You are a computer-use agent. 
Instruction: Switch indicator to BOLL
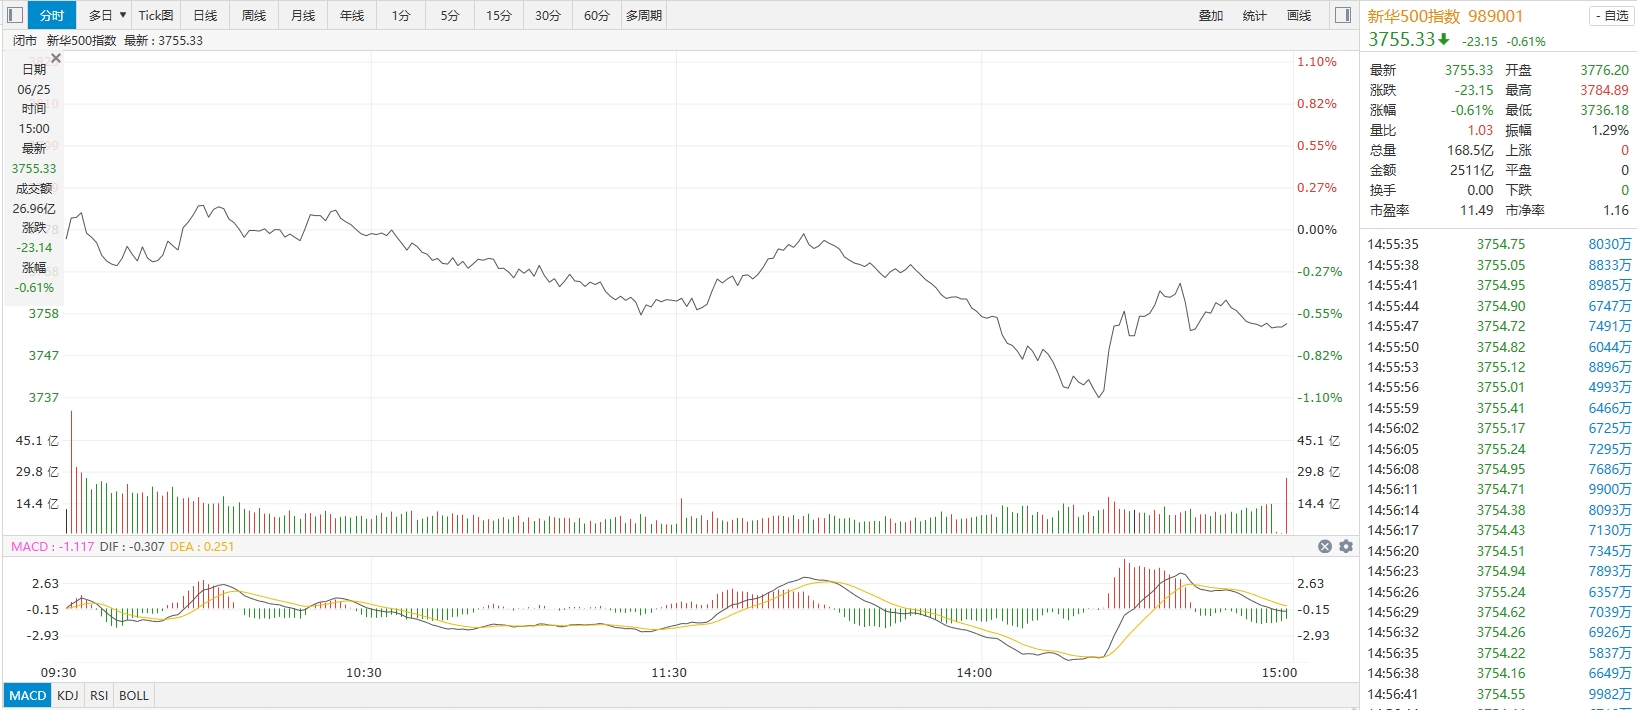pyautogui.click(x=134, y=696)
